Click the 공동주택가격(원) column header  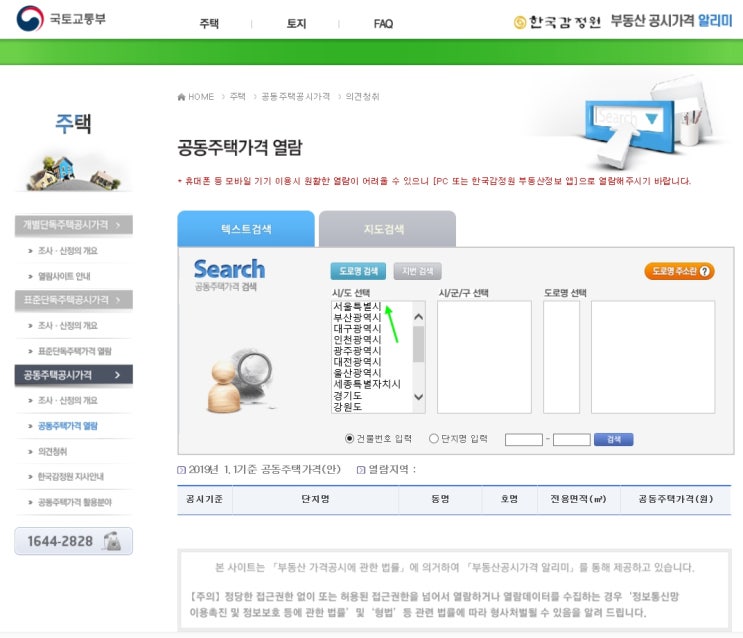(x=676, y=499)
